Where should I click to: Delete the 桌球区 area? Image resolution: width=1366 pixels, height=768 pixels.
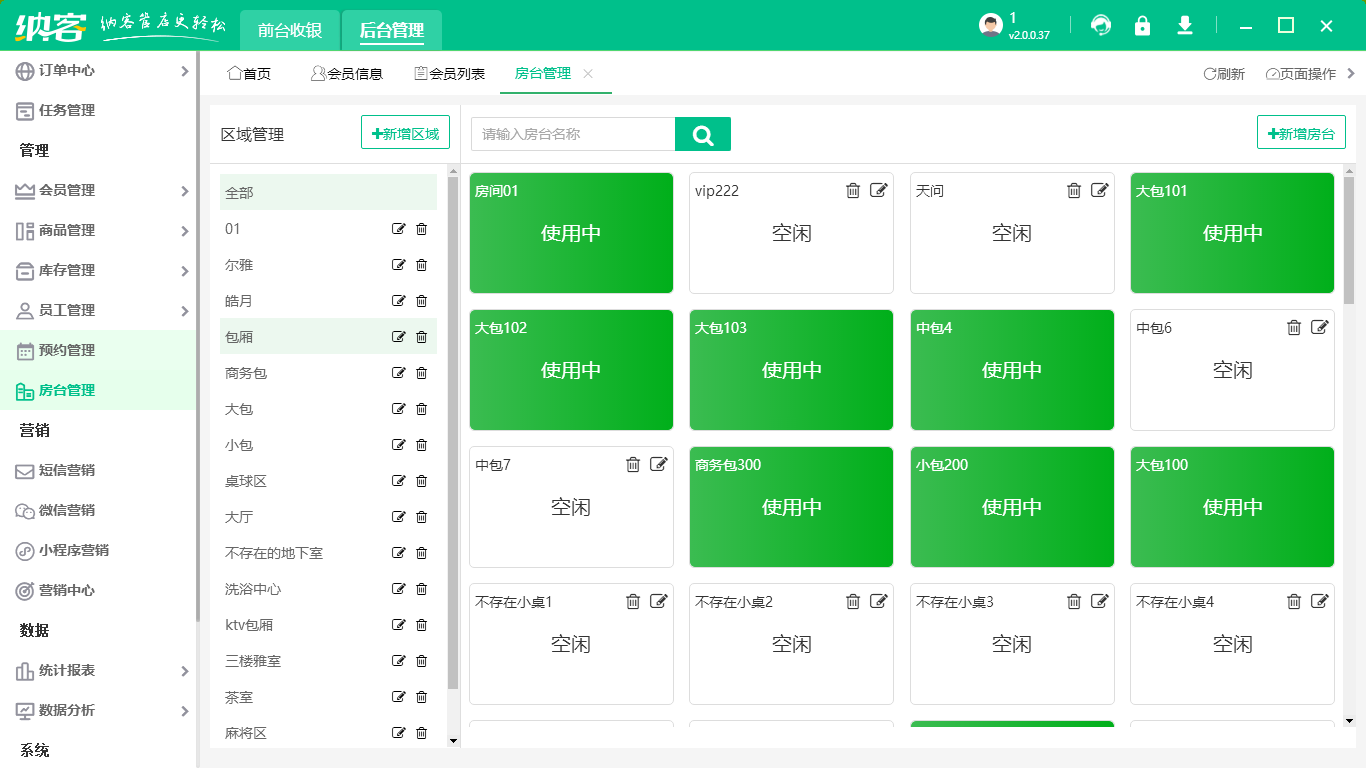421,481
